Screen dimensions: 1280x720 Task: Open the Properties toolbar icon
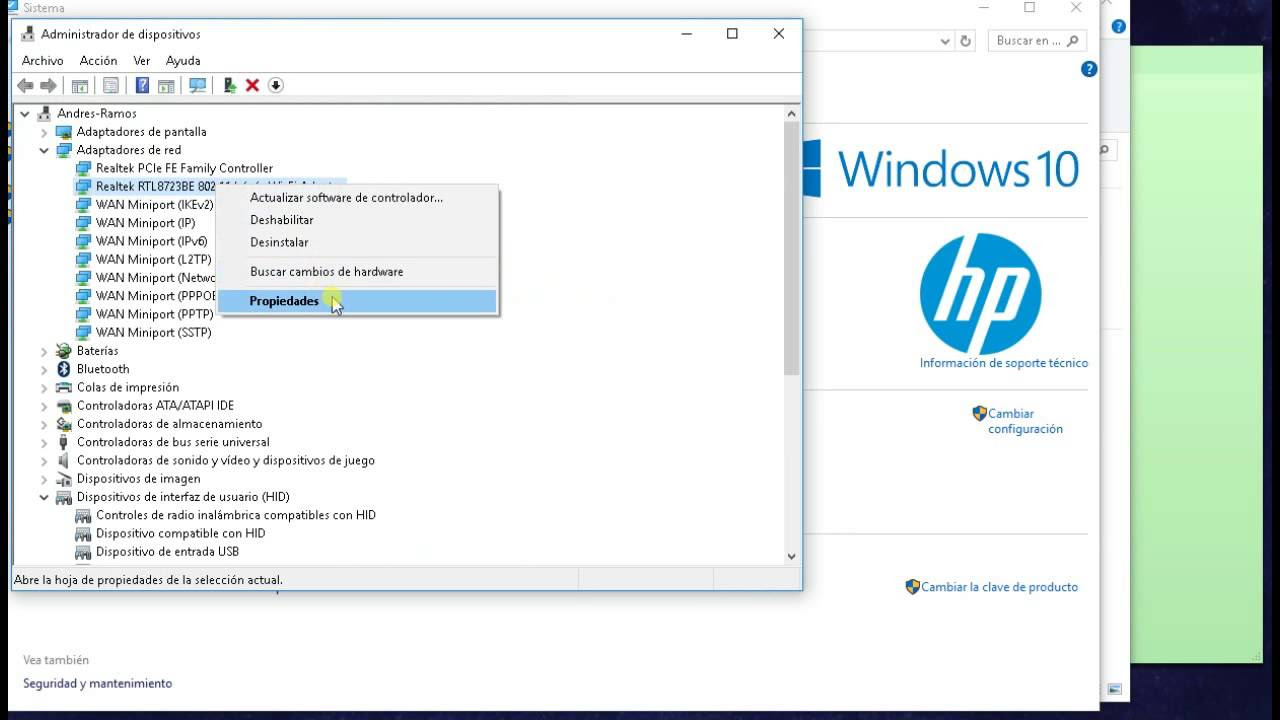tap(111, 86)
